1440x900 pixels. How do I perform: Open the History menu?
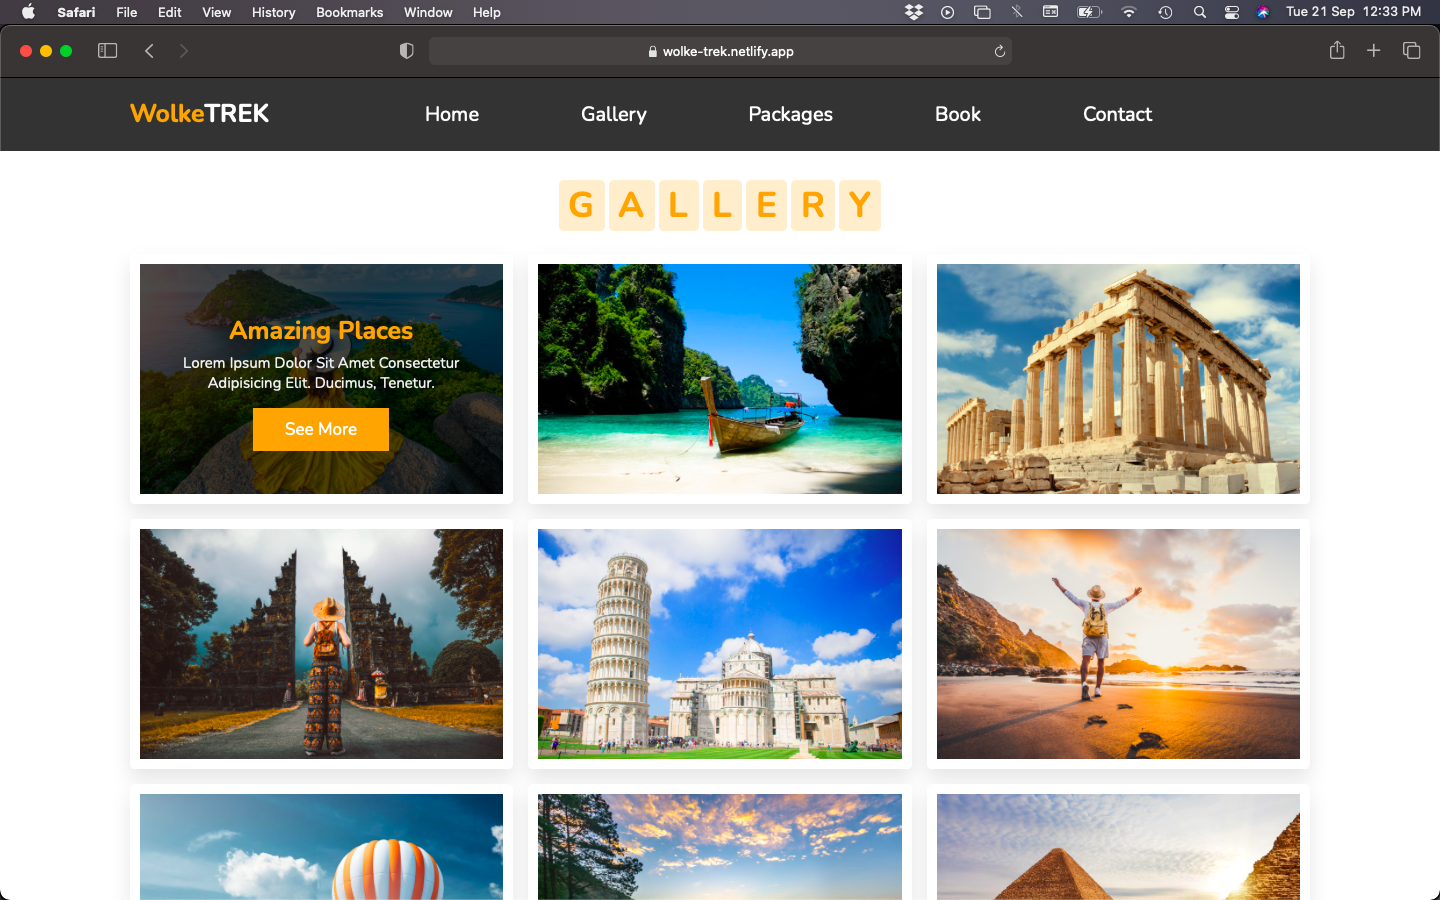pyautogui.click(x=274, y=12)
